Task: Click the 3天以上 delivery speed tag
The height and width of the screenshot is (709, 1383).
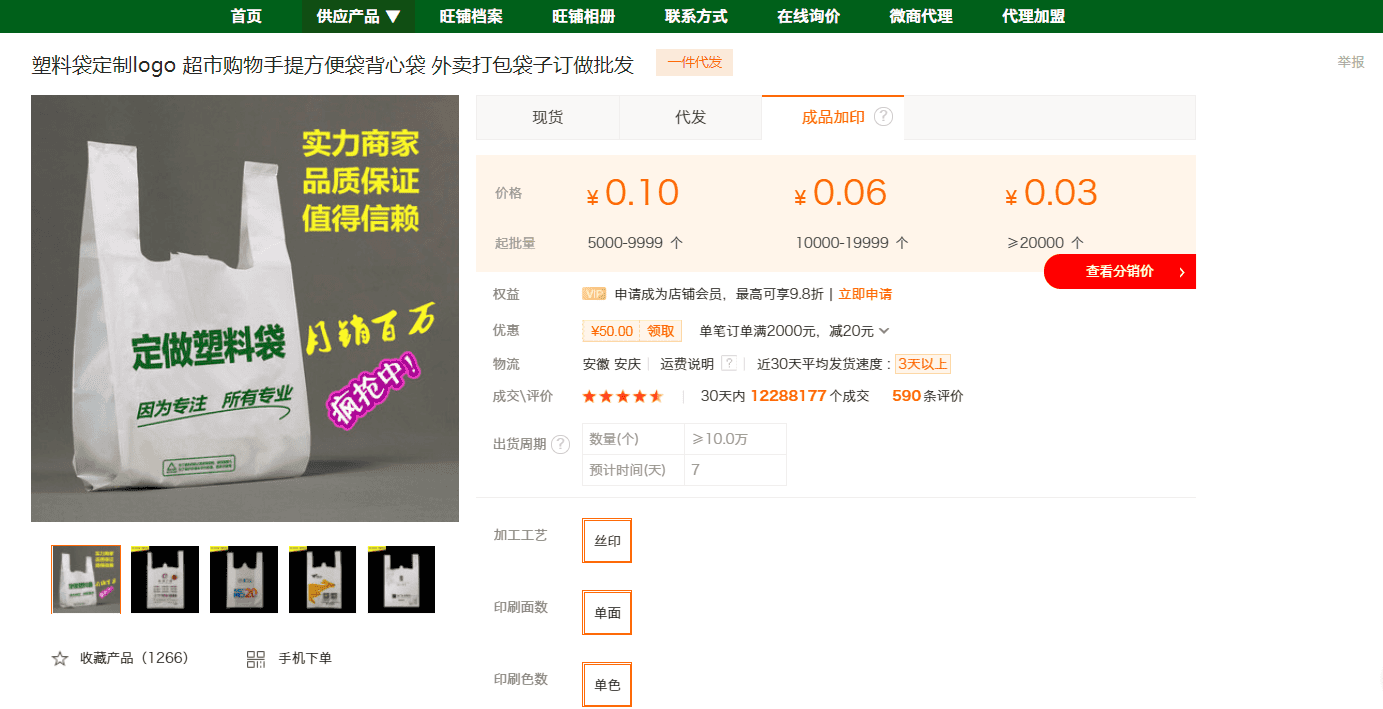Action: click(x=922, y=364)
